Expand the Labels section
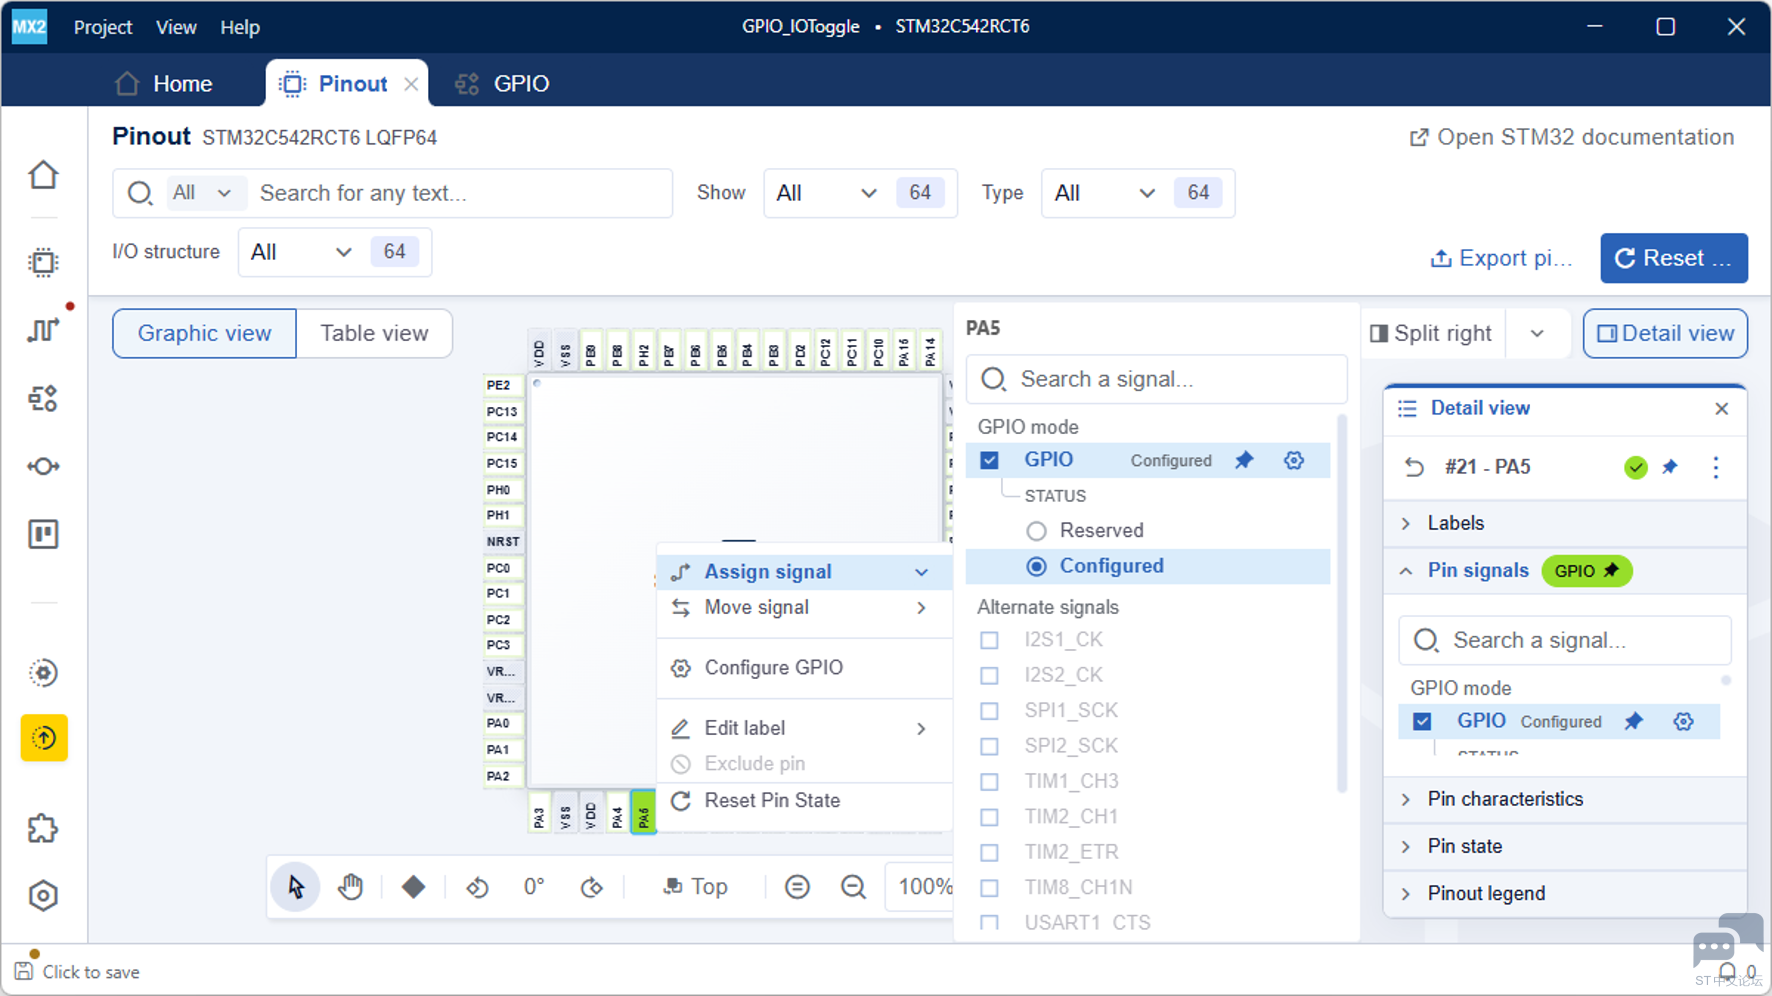 coord(1565,523)
